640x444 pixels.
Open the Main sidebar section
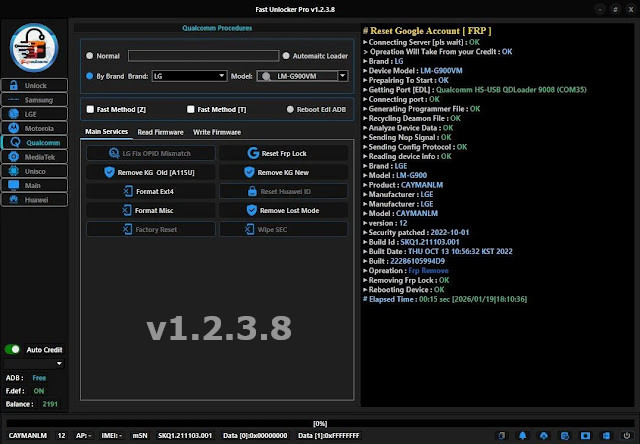[x=35, y=185]
